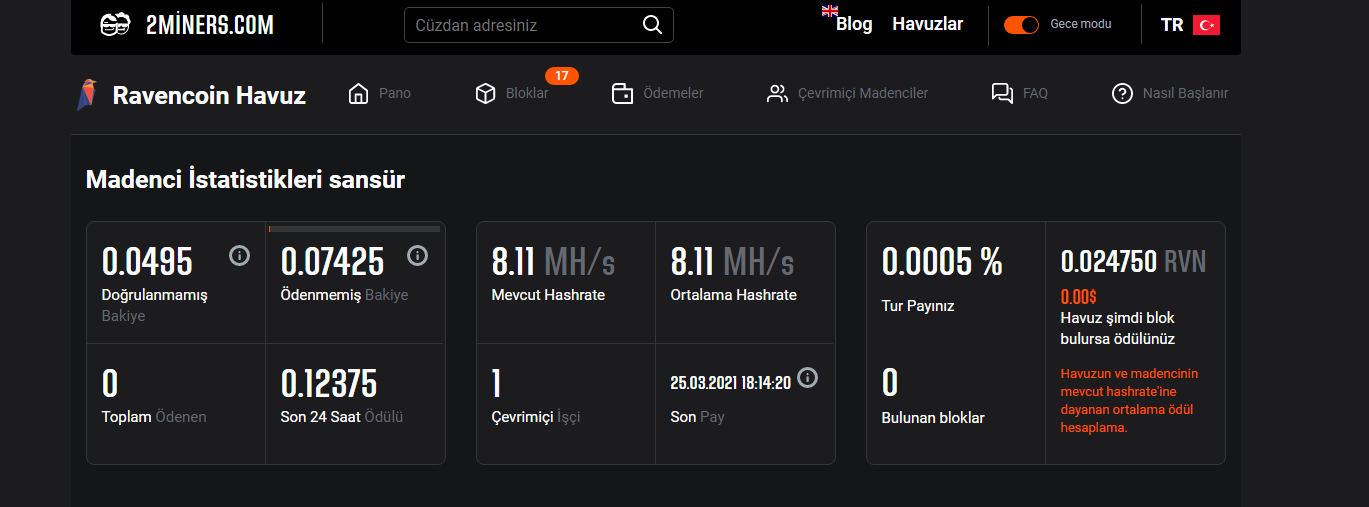
Task: Open the Çevrimiçi Madenciler tab
Action: [848, 94]
